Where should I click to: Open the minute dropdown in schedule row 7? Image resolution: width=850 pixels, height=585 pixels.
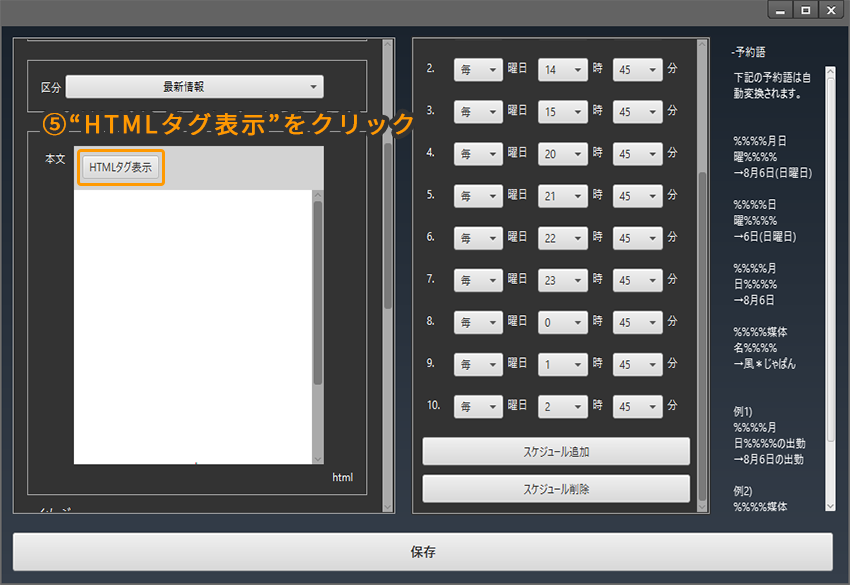[638, 280]
